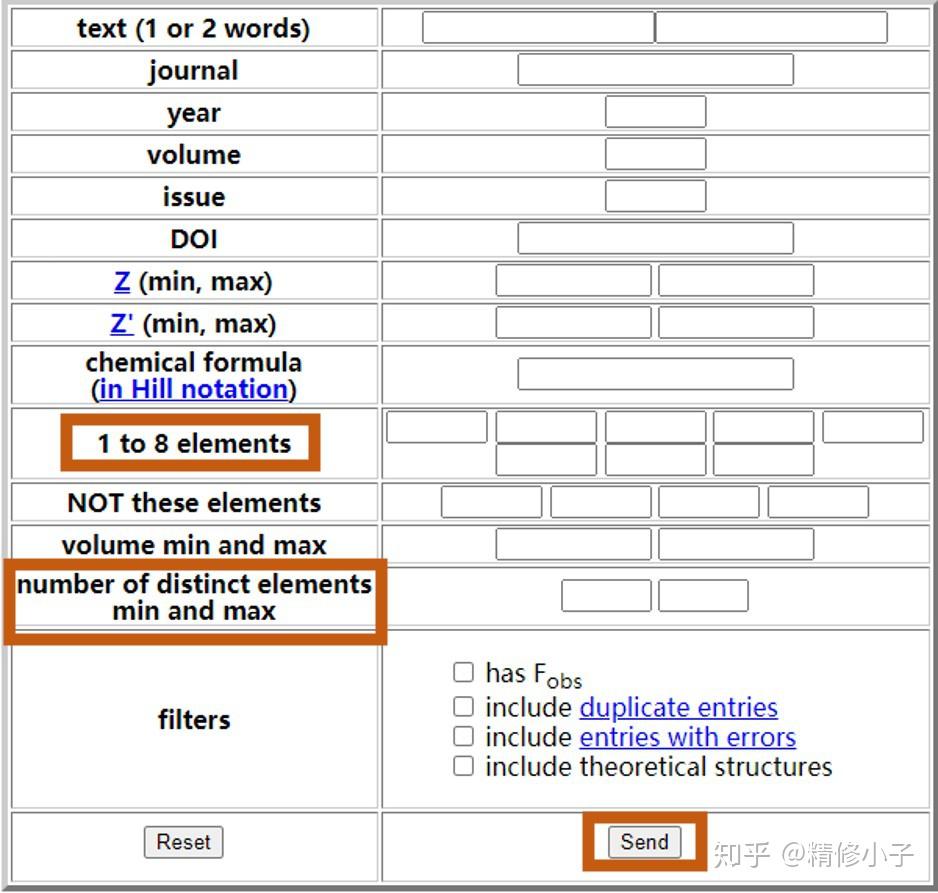Enable 'include duplicate entries' checkbox
Image resolution: width=938 pixels, height=893 pixels.
[463, 707]
